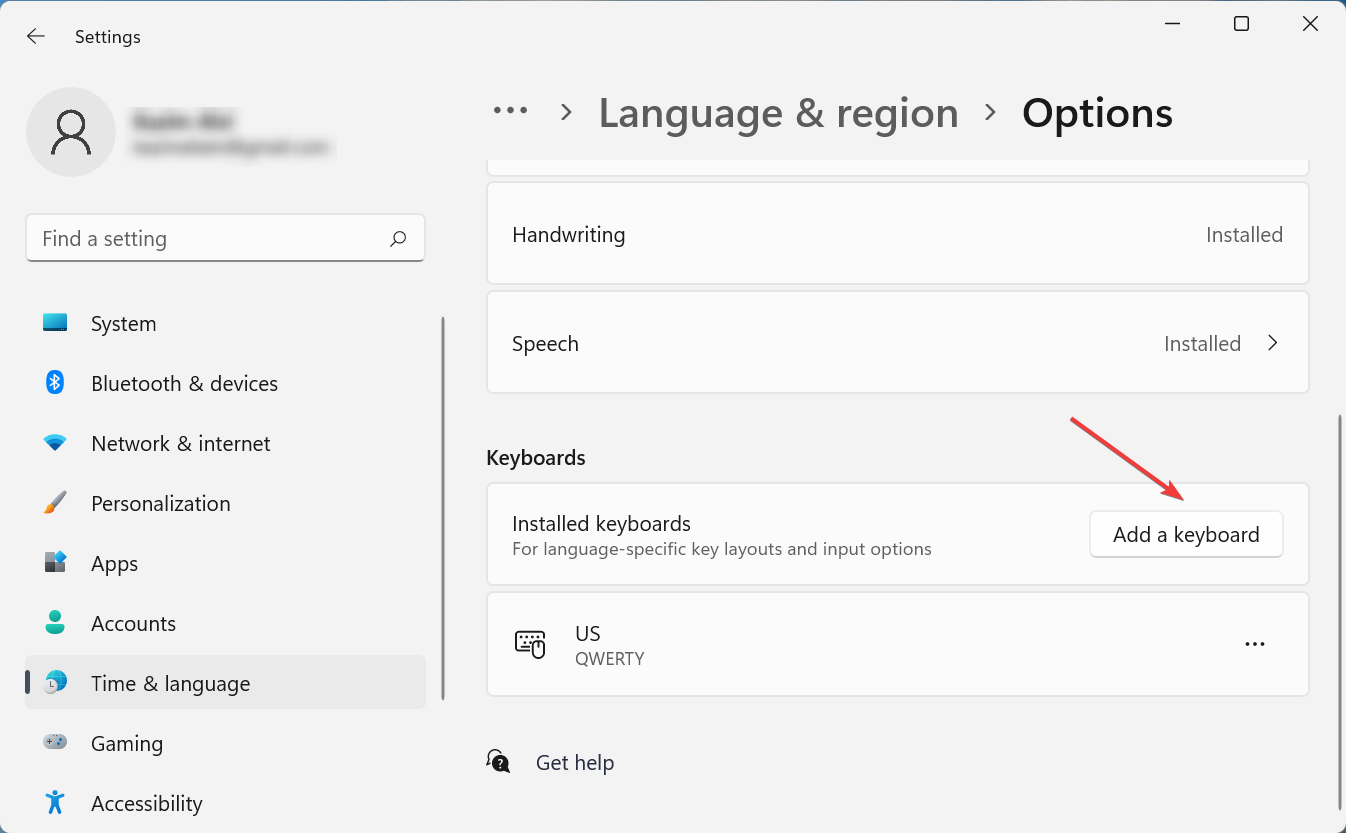Go to Language & region breadcrumb

[x=778, y=113]
